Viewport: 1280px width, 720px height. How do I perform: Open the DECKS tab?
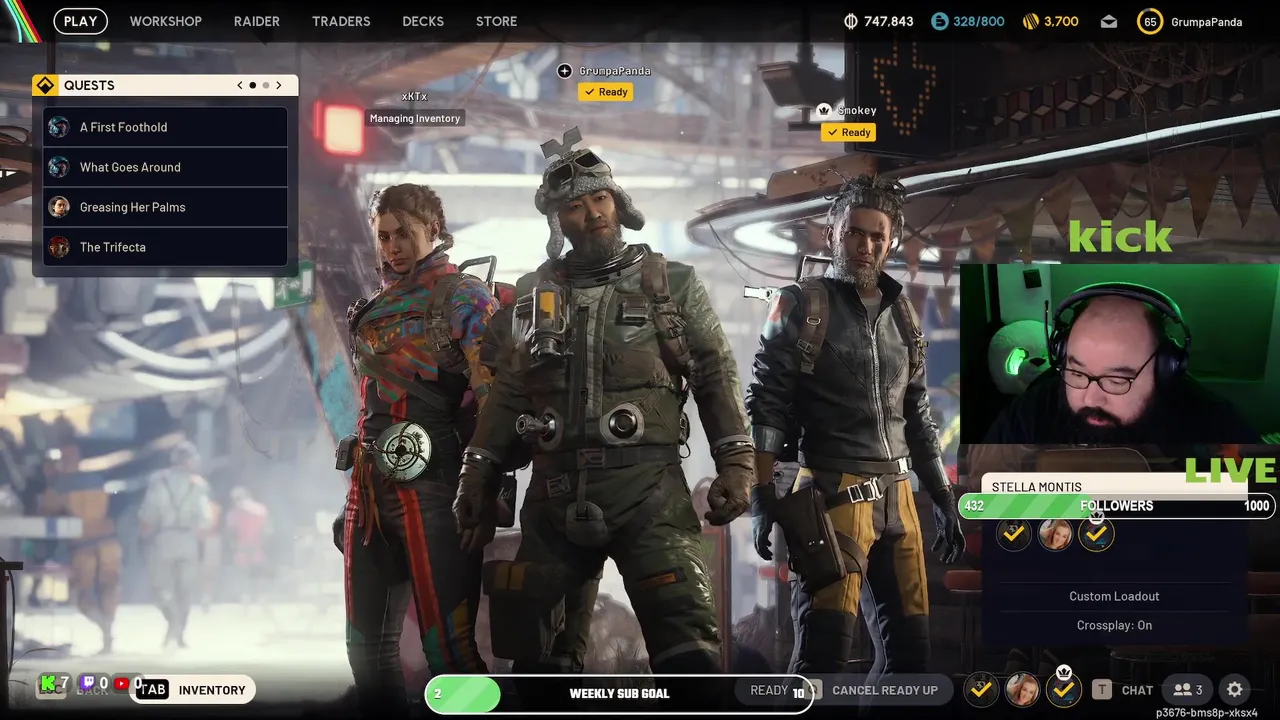tap(423, 21)
